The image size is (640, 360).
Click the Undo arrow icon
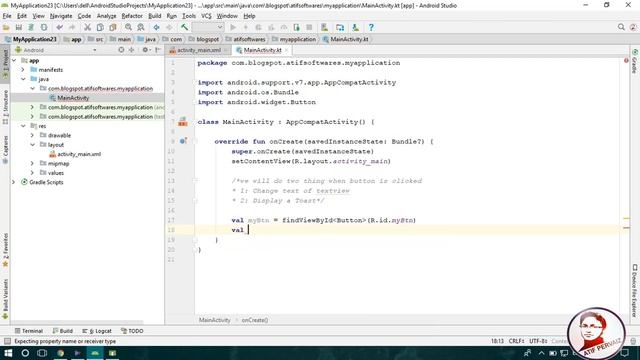[x=60, y=27]
